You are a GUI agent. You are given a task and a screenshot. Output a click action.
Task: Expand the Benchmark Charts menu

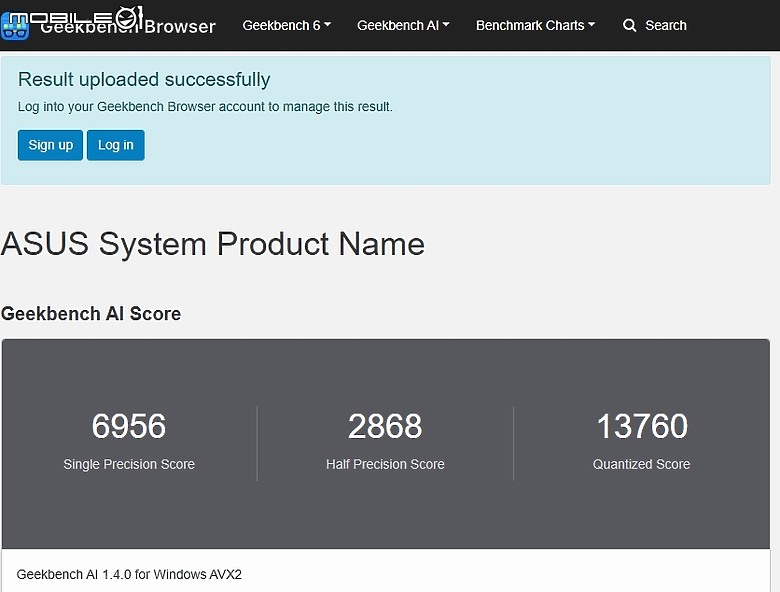click(x=535, y=25)
